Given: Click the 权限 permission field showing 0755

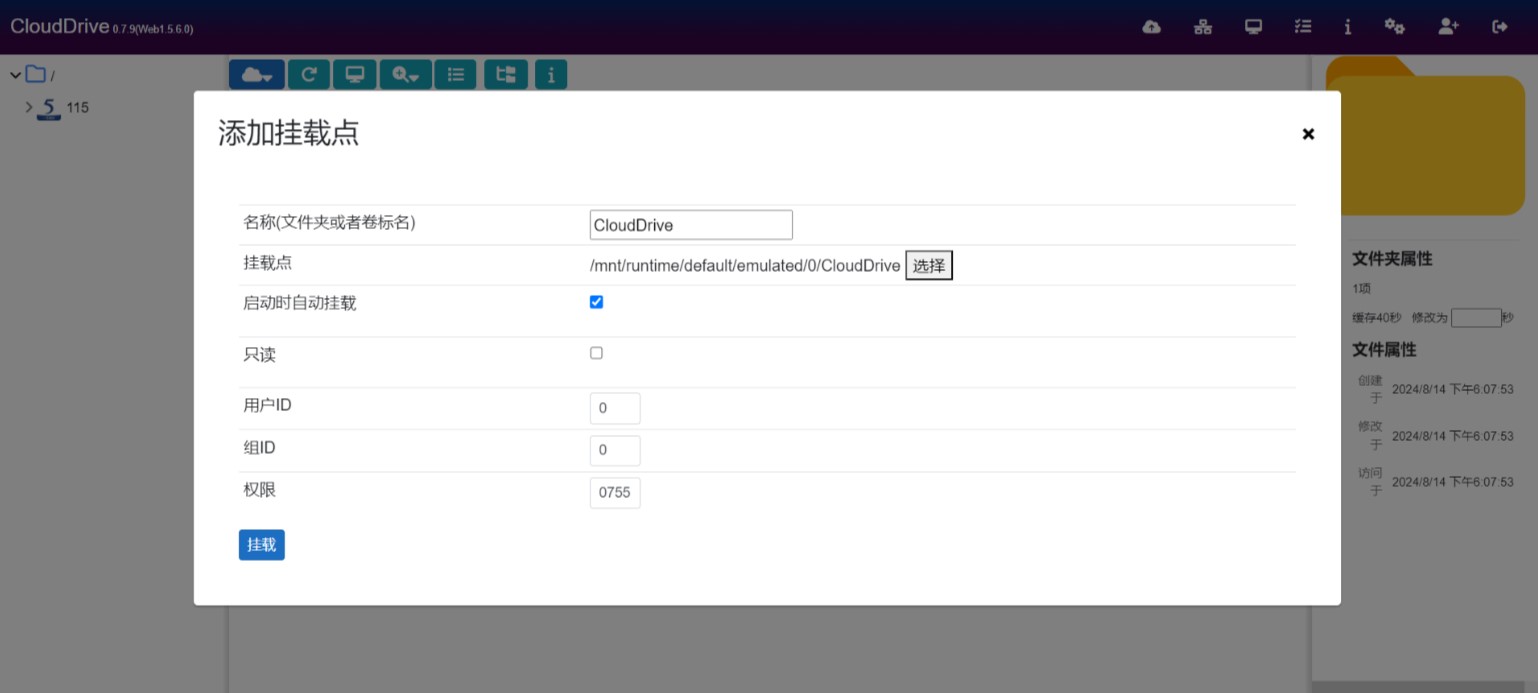Looking at the screenshot, I should [615, 493].
